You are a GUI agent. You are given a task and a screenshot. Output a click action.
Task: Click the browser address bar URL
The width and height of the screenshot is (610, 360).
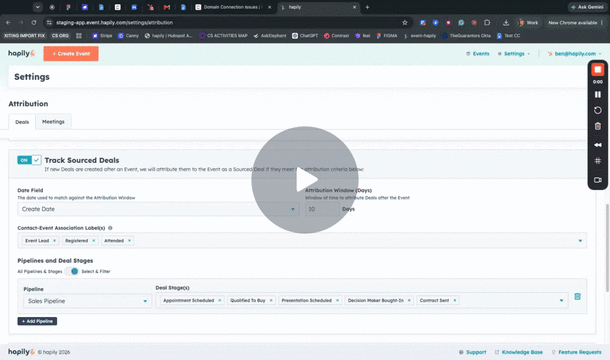[114, 23]
